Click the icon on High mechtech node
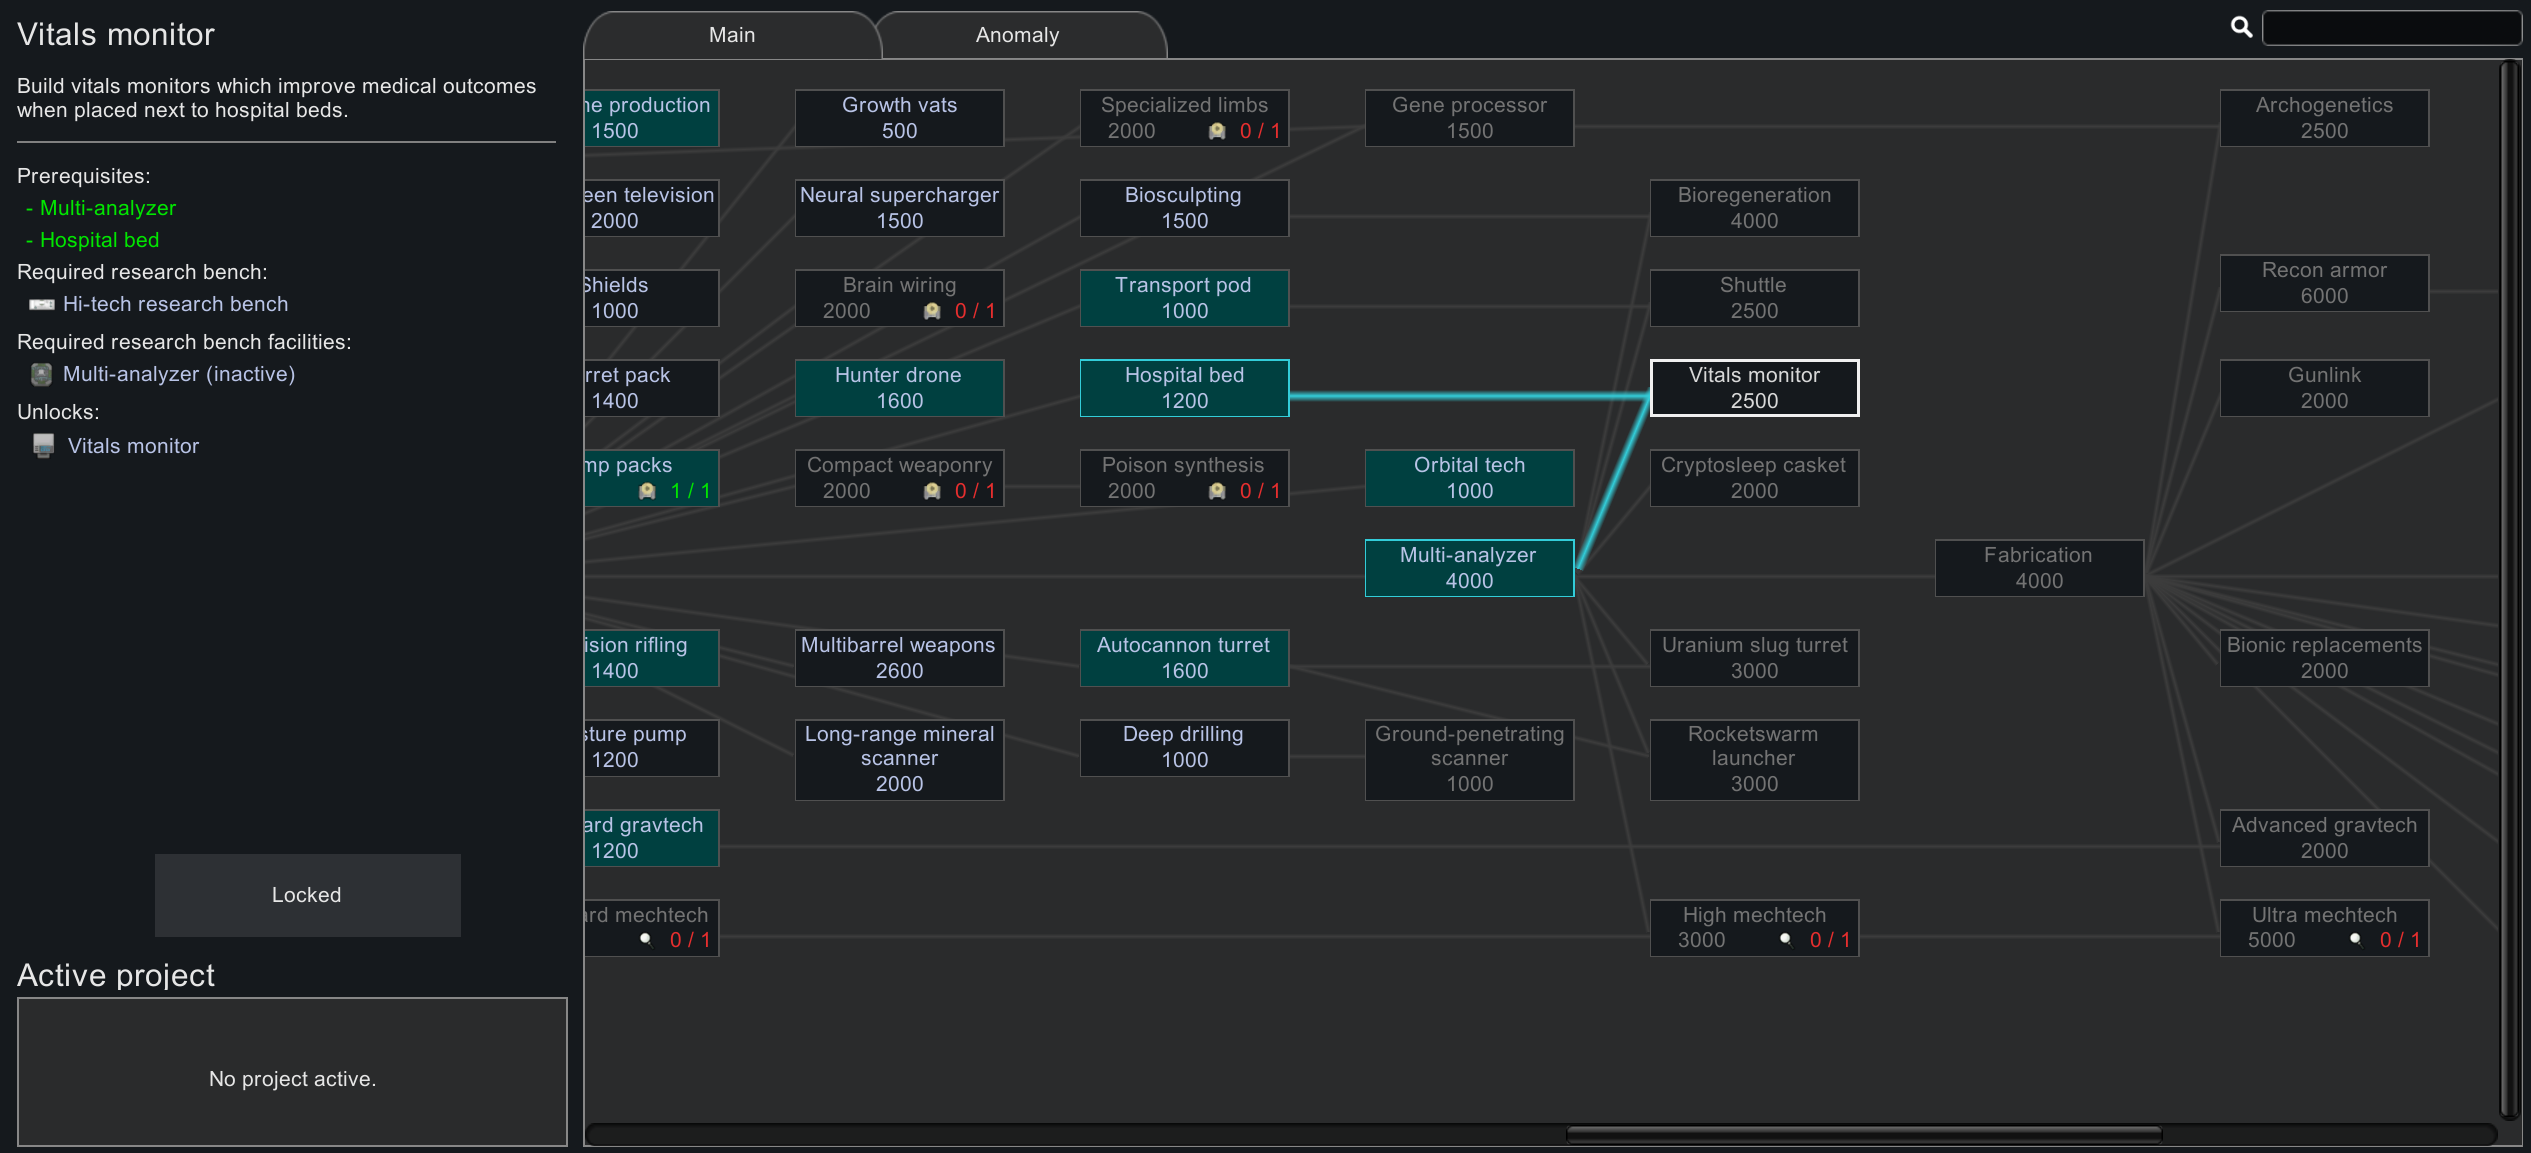2531x1153 pixels. pos(1785,940)
